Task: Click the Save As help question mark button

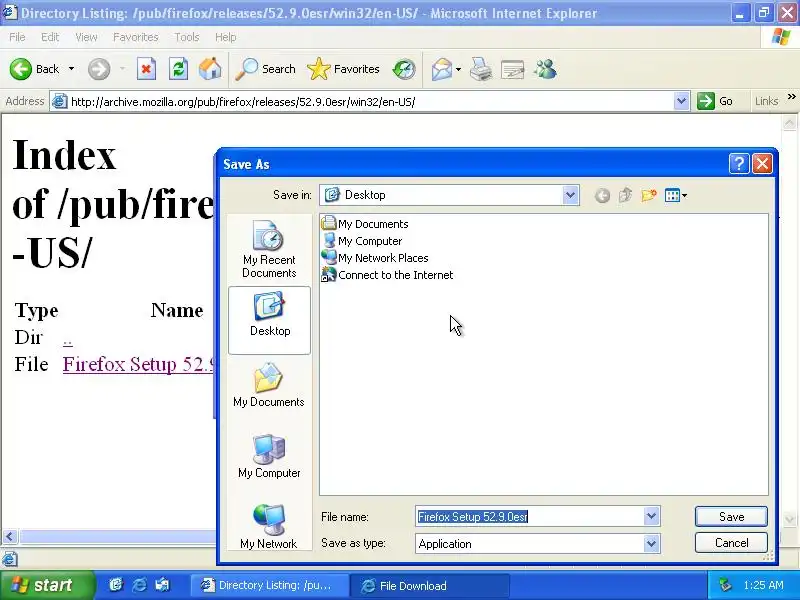Action: (x=739, y=164)
